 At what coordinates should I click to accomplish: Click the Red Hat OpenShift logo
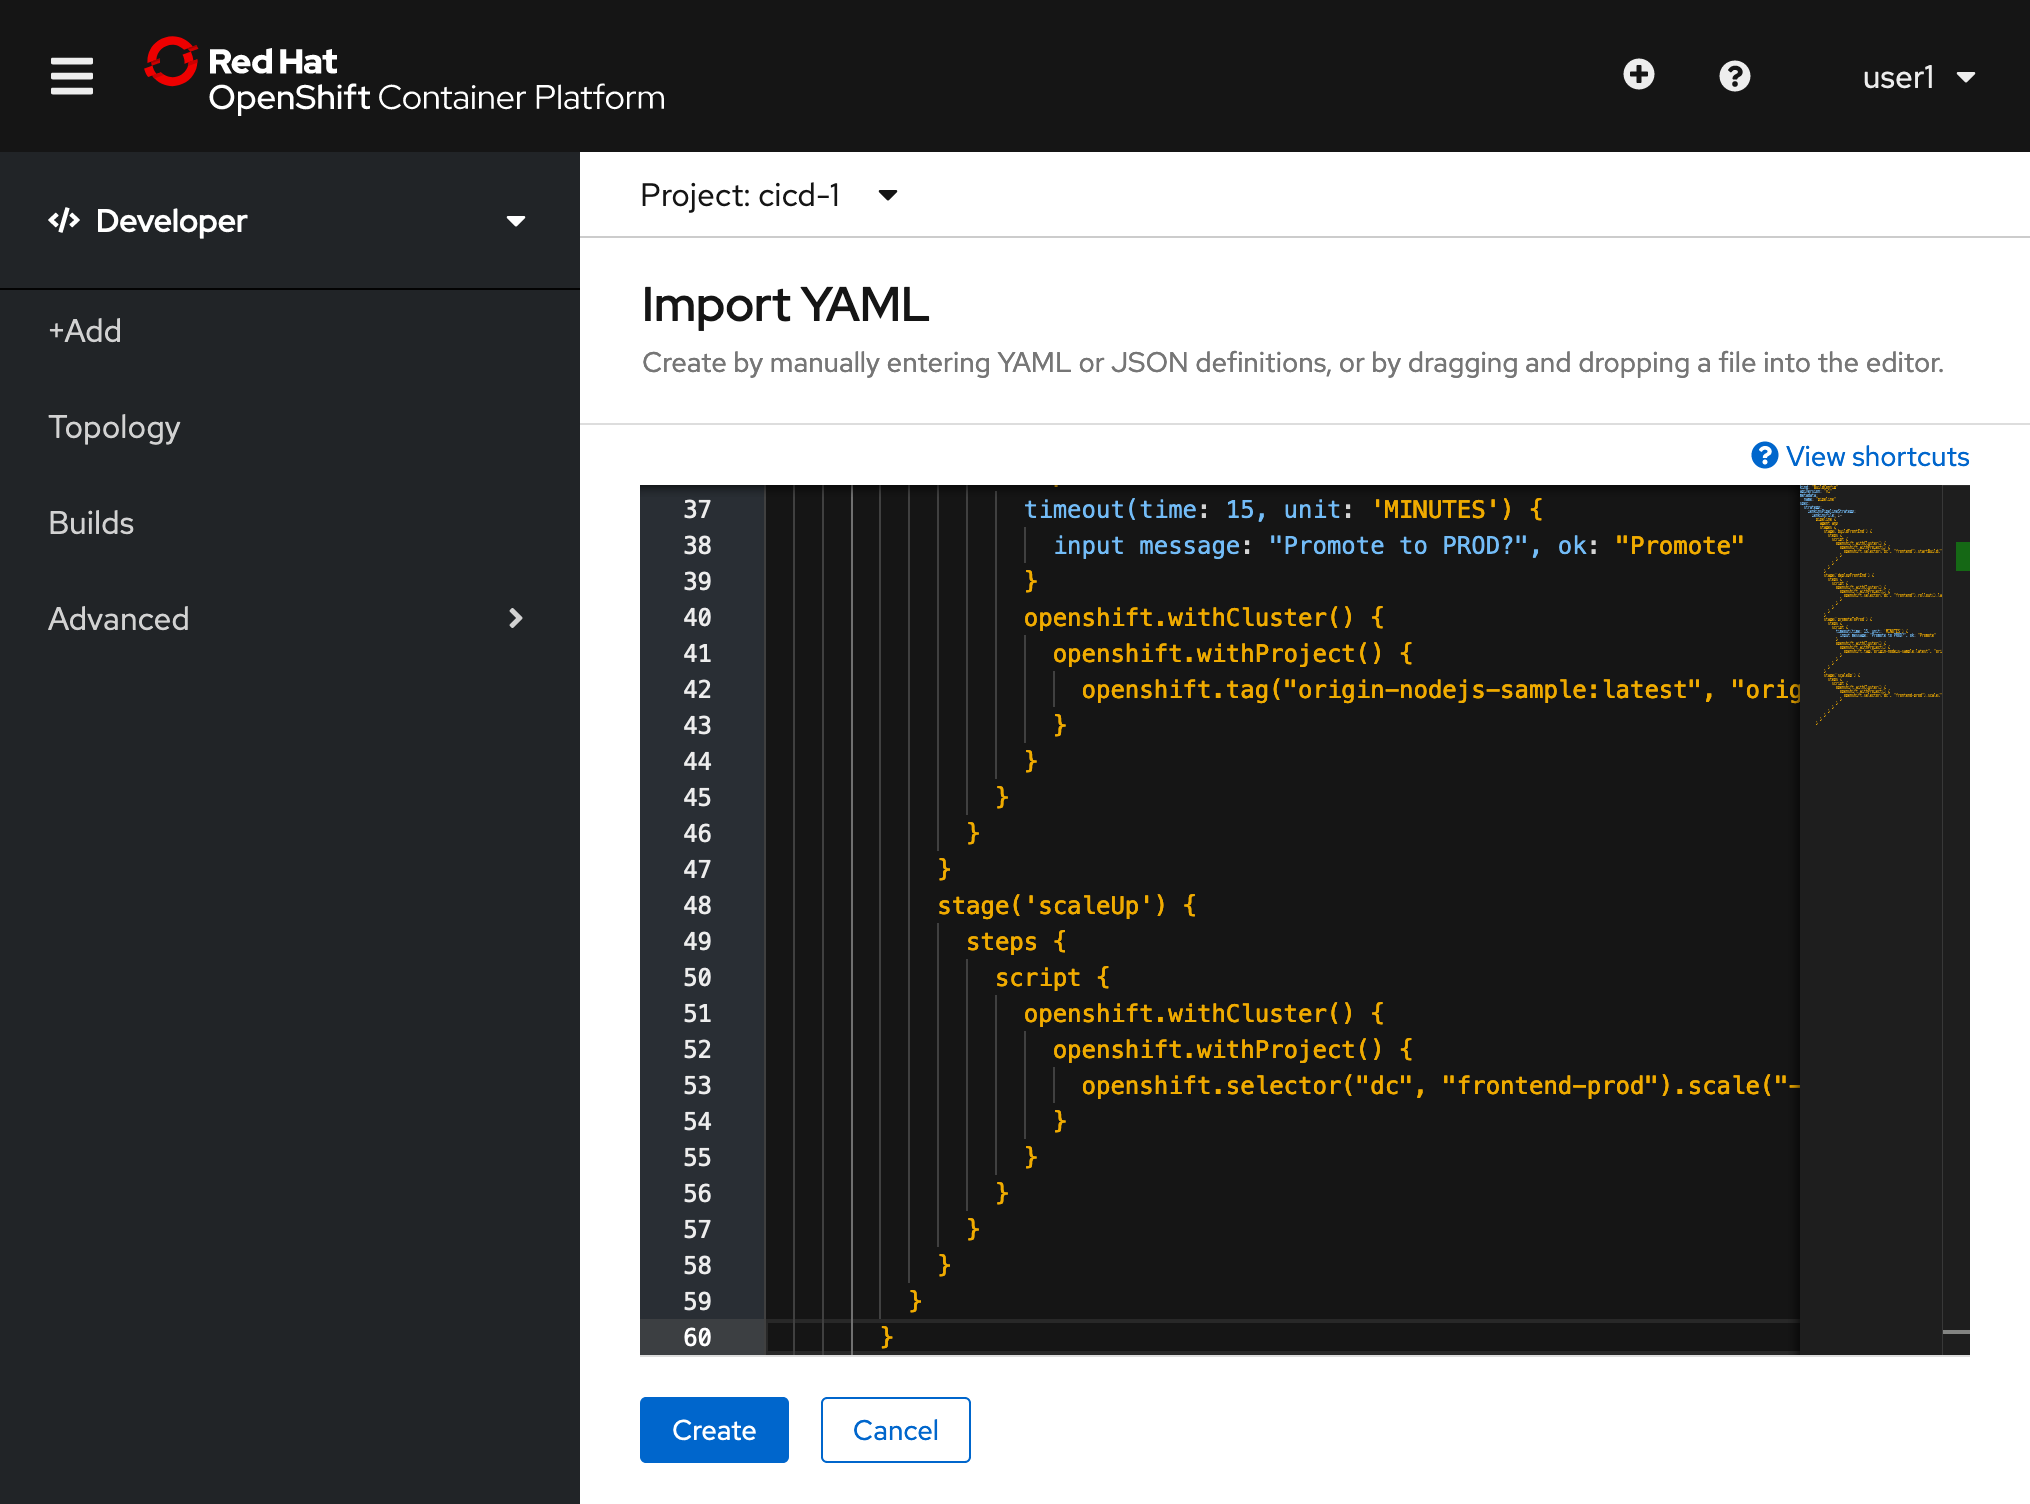pos(405,76)
